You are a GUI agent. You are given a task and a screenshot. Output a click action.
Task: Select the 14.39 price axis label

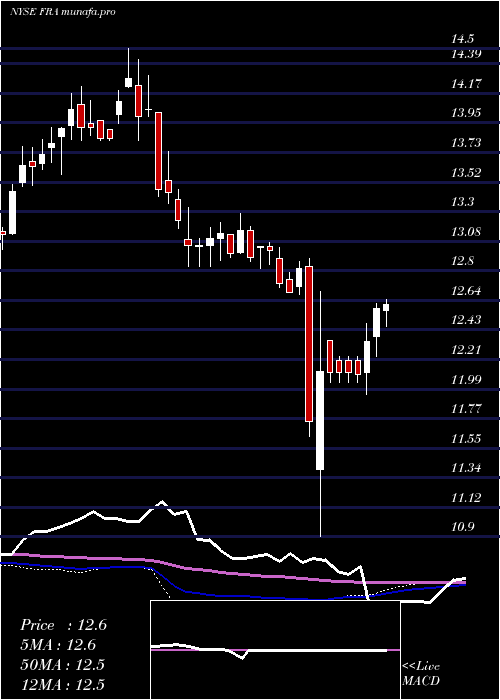coord(466,54)
